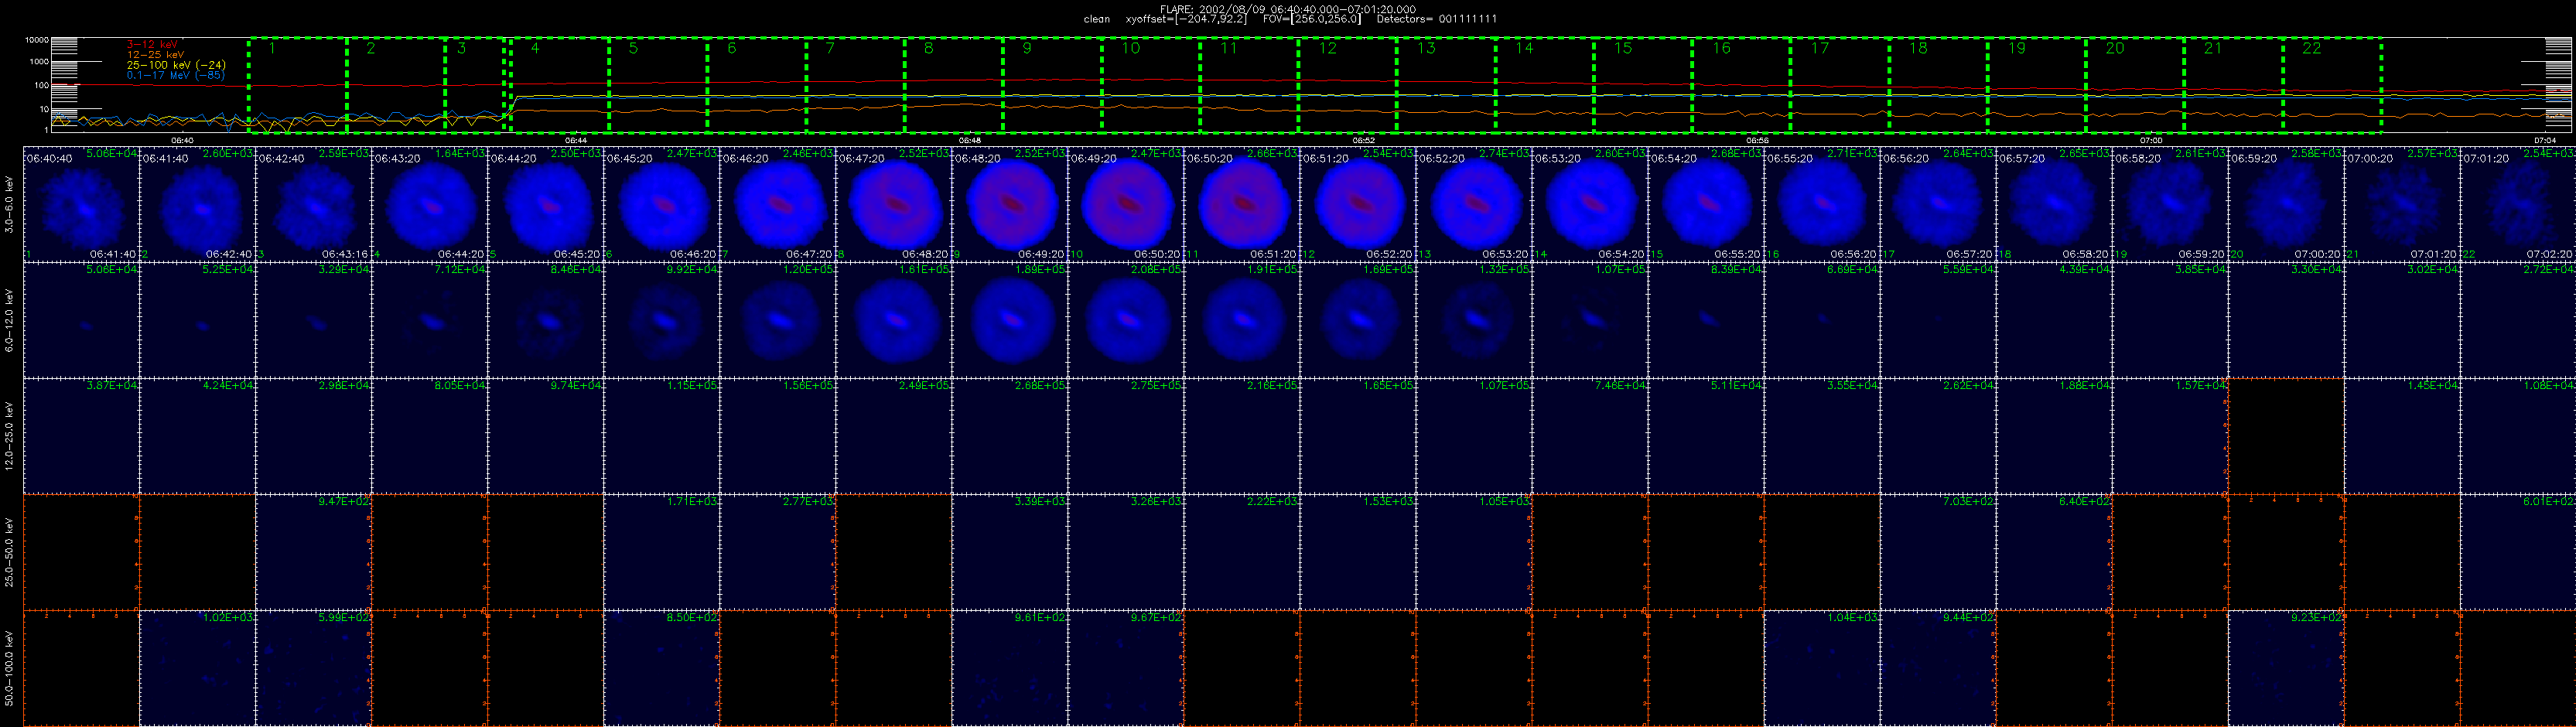The width and height of the screenshot is (2576, 727).
Task: Choose interval marker 10 on the light curve
Action: click(1130, 48)
